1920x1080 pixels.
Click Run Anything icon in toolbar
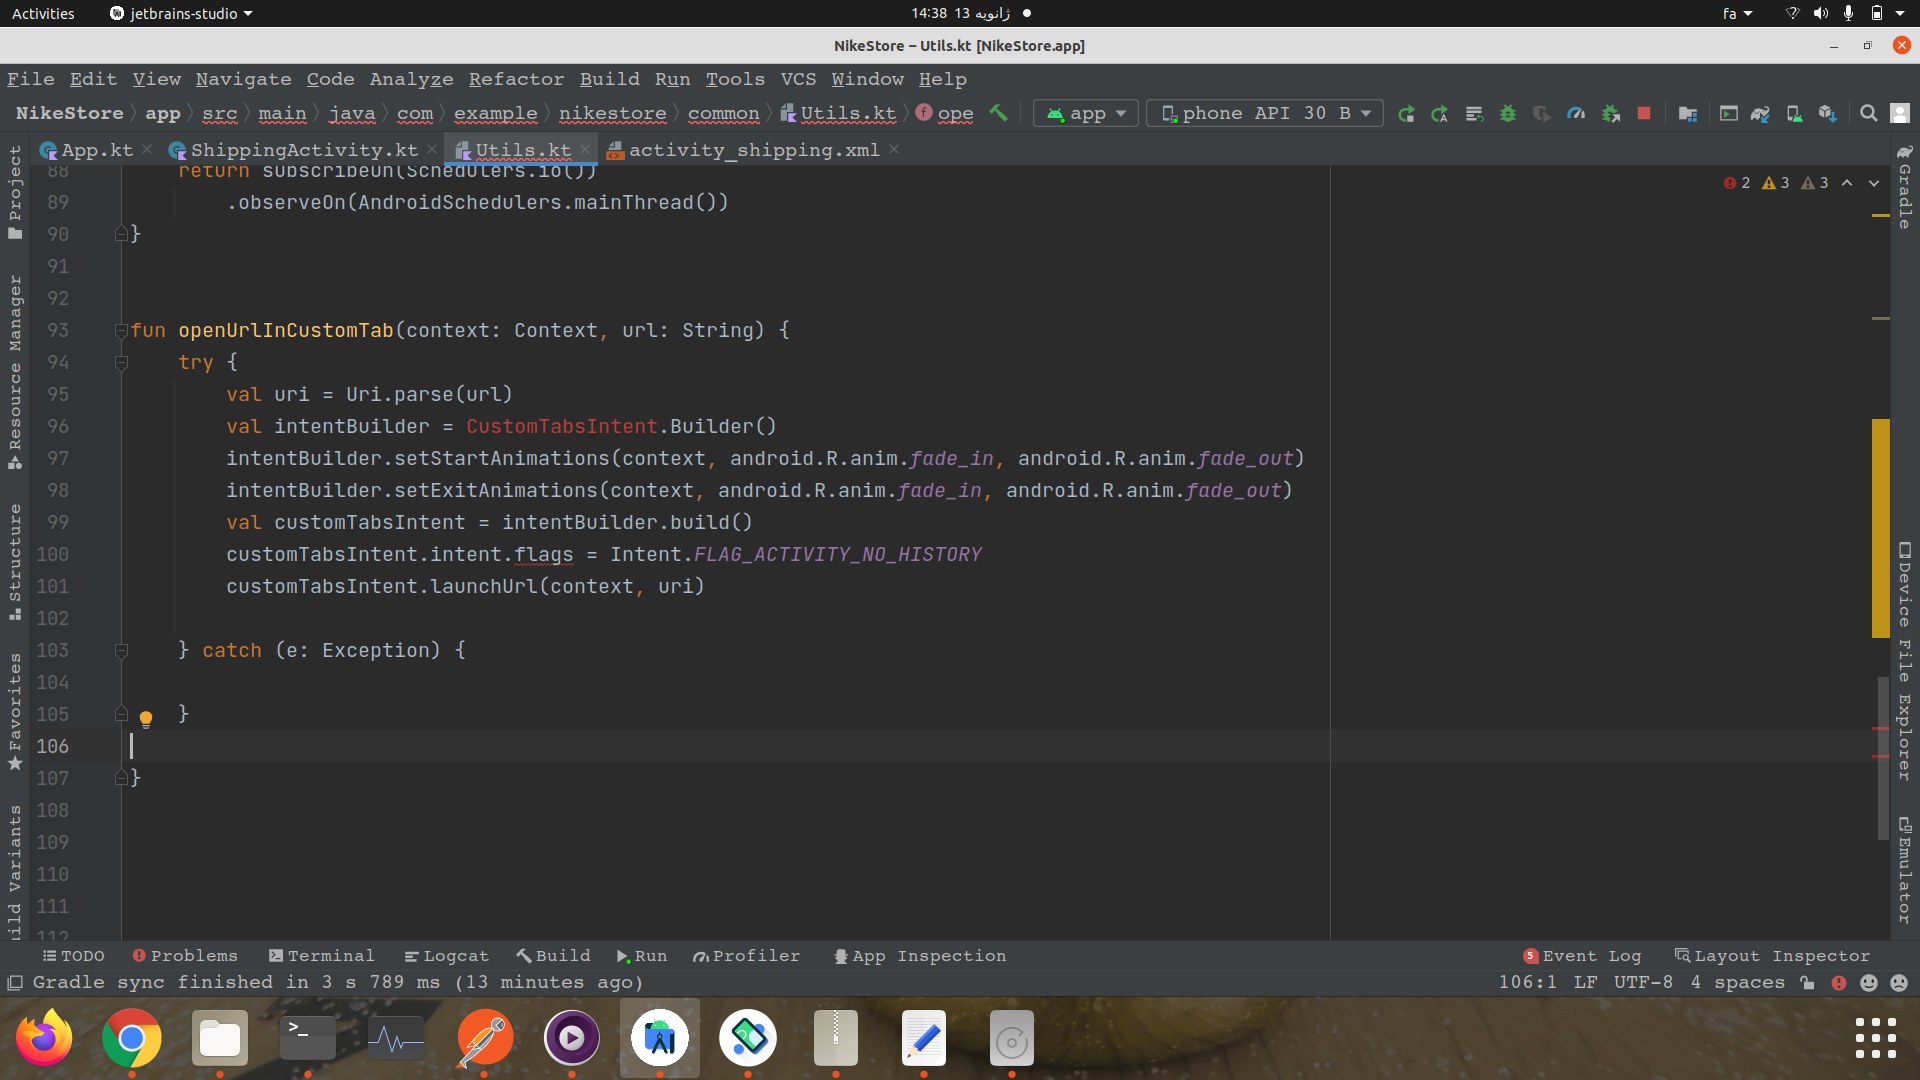click(x=1729, y=114)
